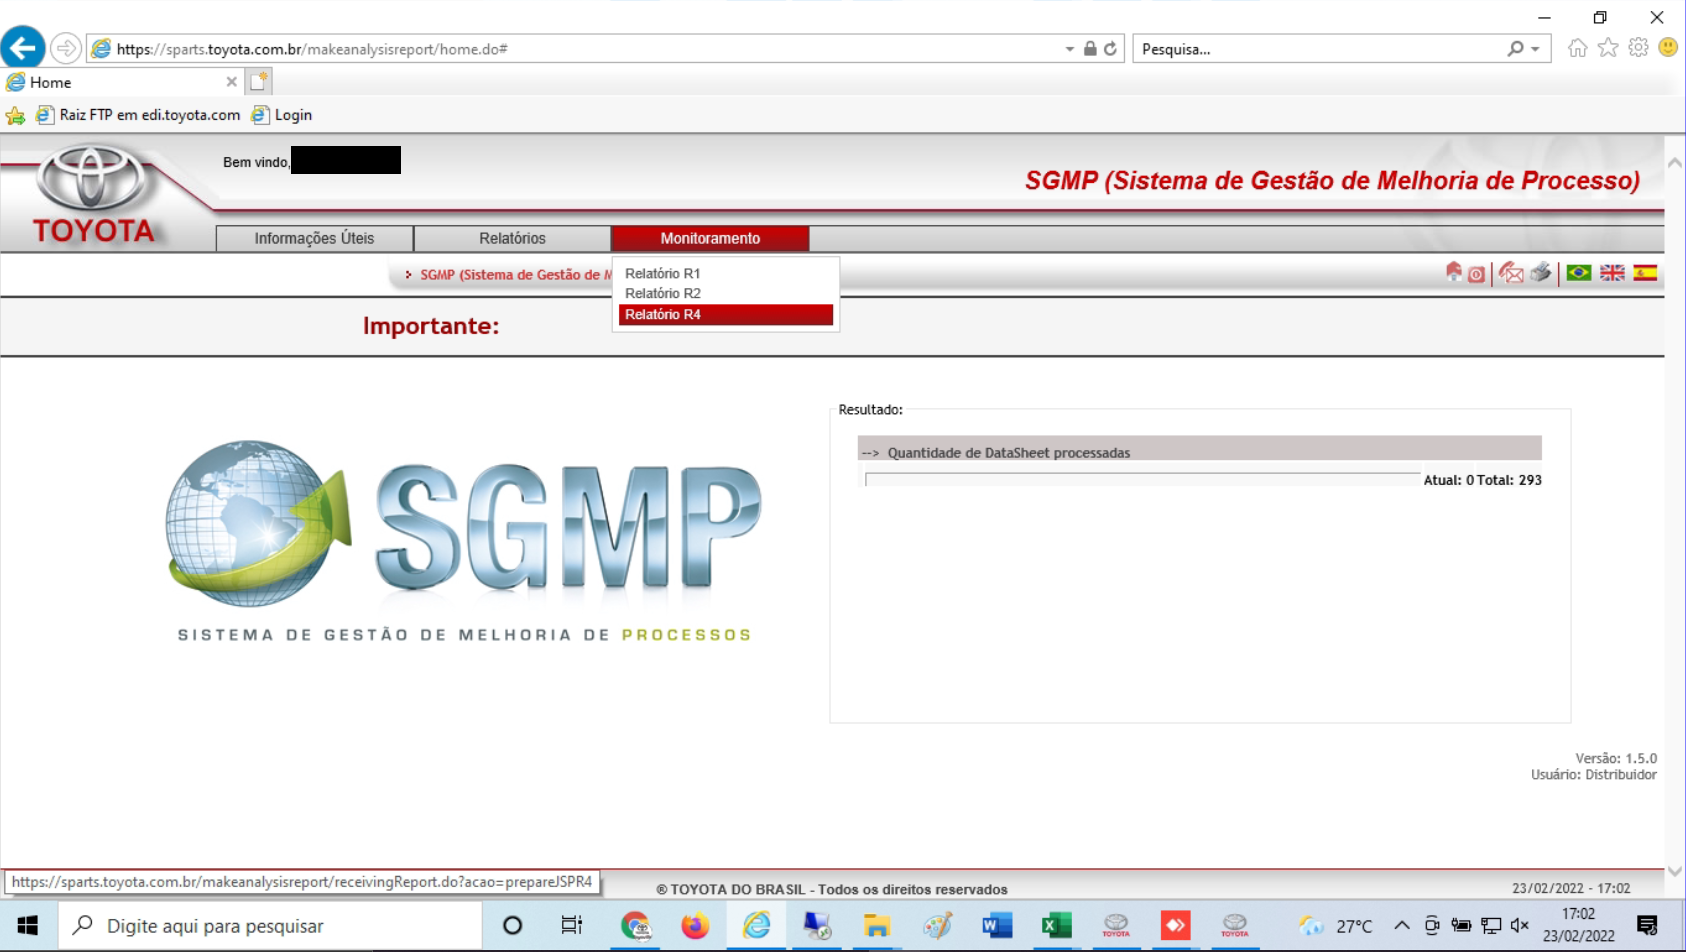Switch language with the UK flag
The height and width of the screenshot is (952, 1686).
tap(1612, 273)
